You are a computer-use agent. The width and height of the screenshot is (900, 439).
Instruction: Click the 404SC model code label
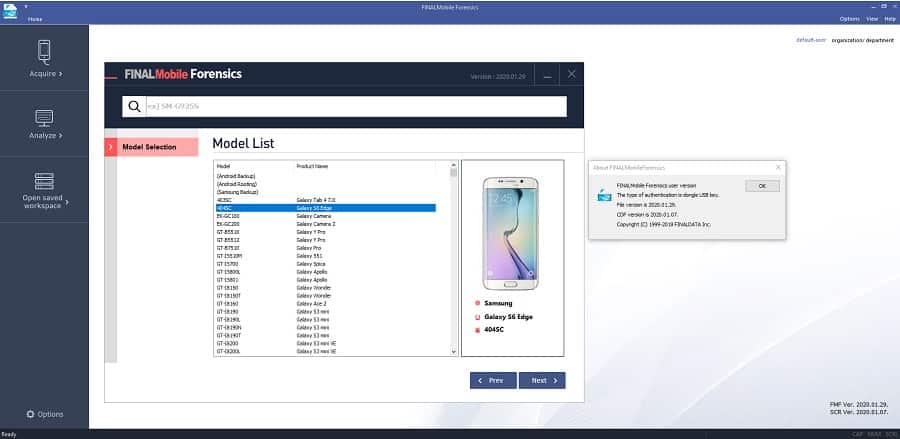(x=494, y=330)
